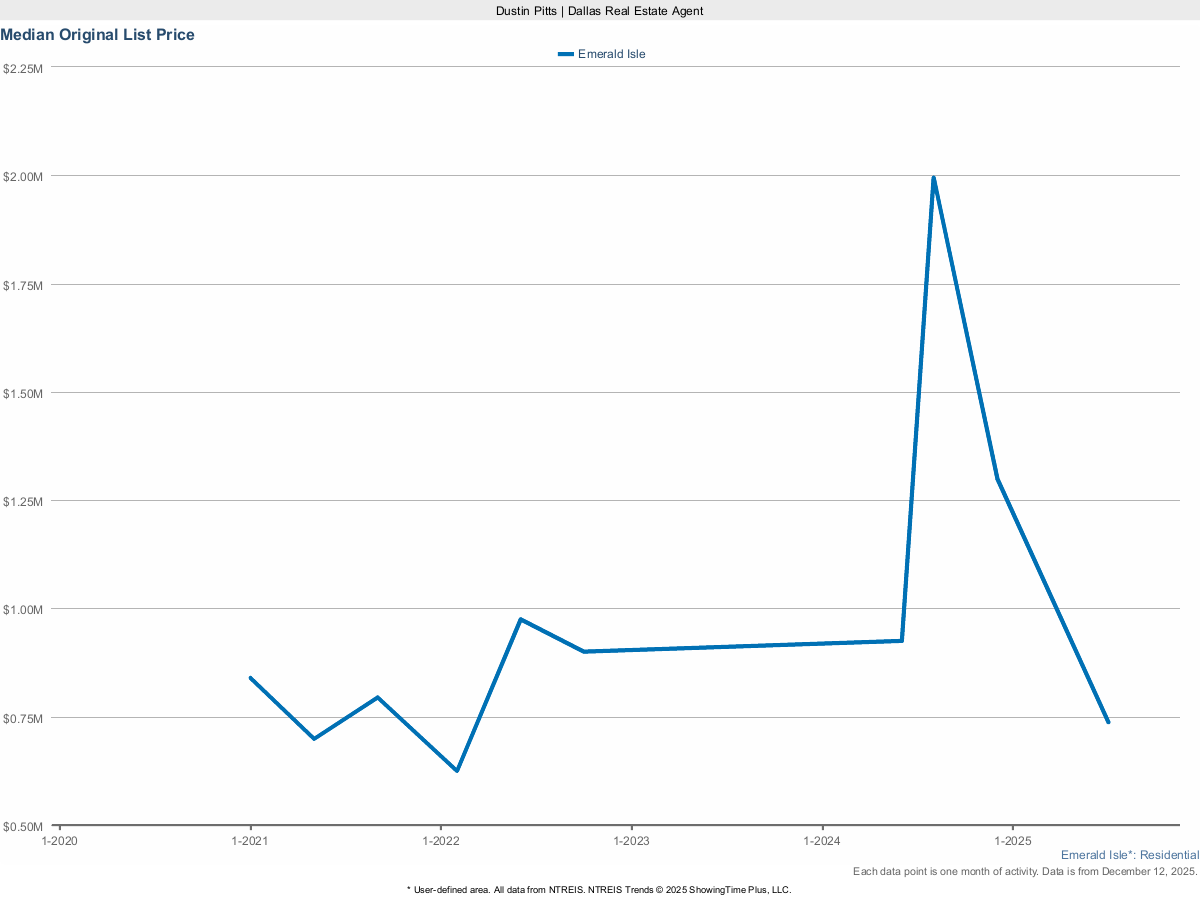
Task: Click the Emerald Isle*: Residential footnote
Action: click(1129, 855)
